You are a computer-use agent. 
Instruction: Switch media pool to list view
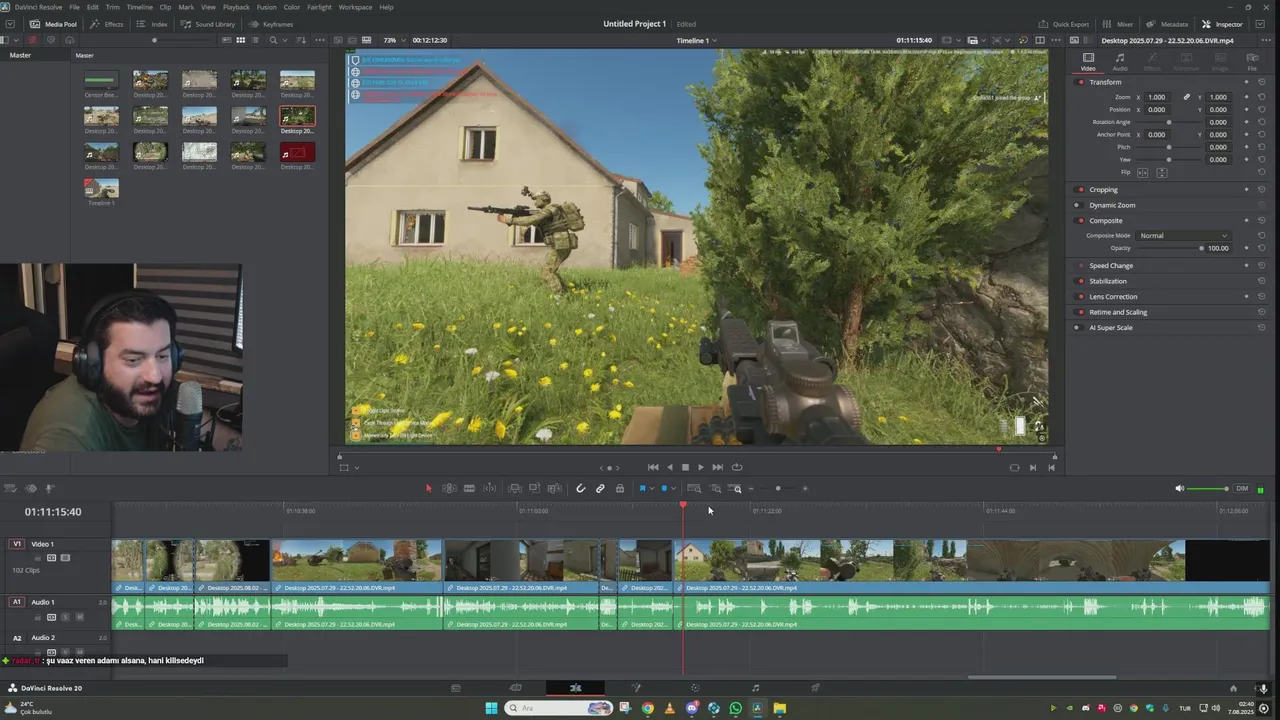tap(257, 40)
